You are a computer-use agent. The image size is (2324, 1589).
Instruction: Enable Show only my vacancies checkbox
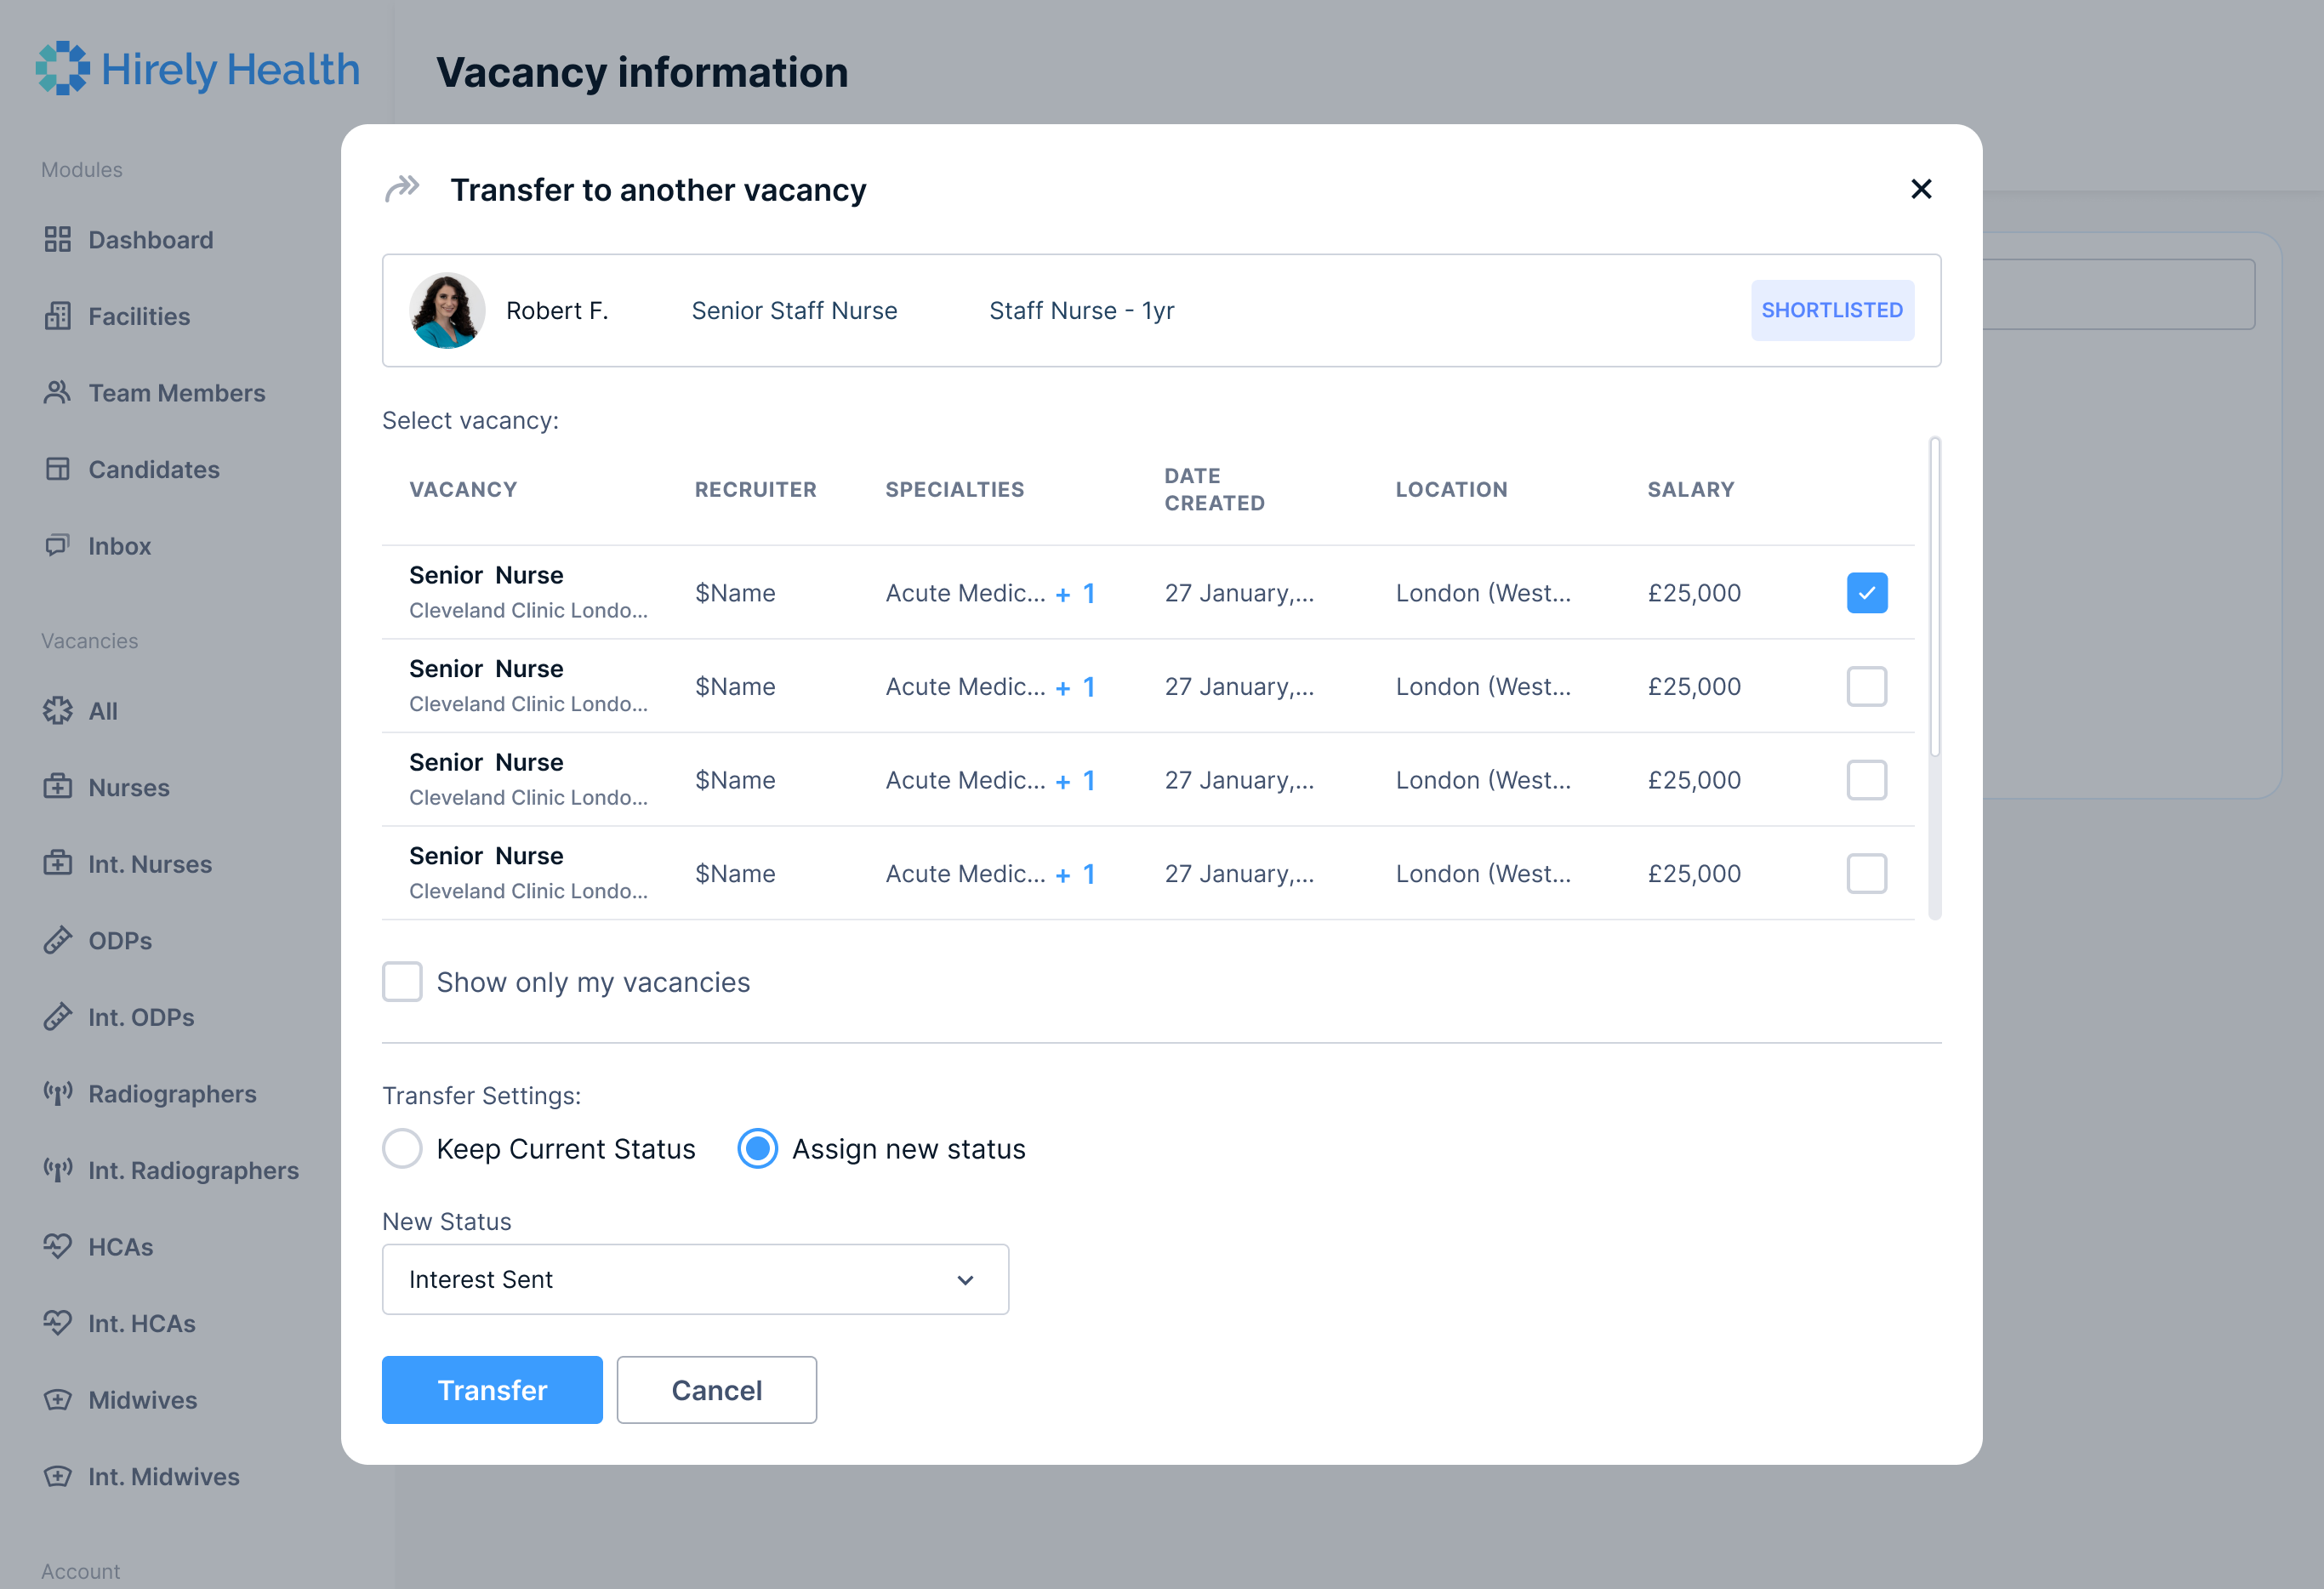coord(402,982)
